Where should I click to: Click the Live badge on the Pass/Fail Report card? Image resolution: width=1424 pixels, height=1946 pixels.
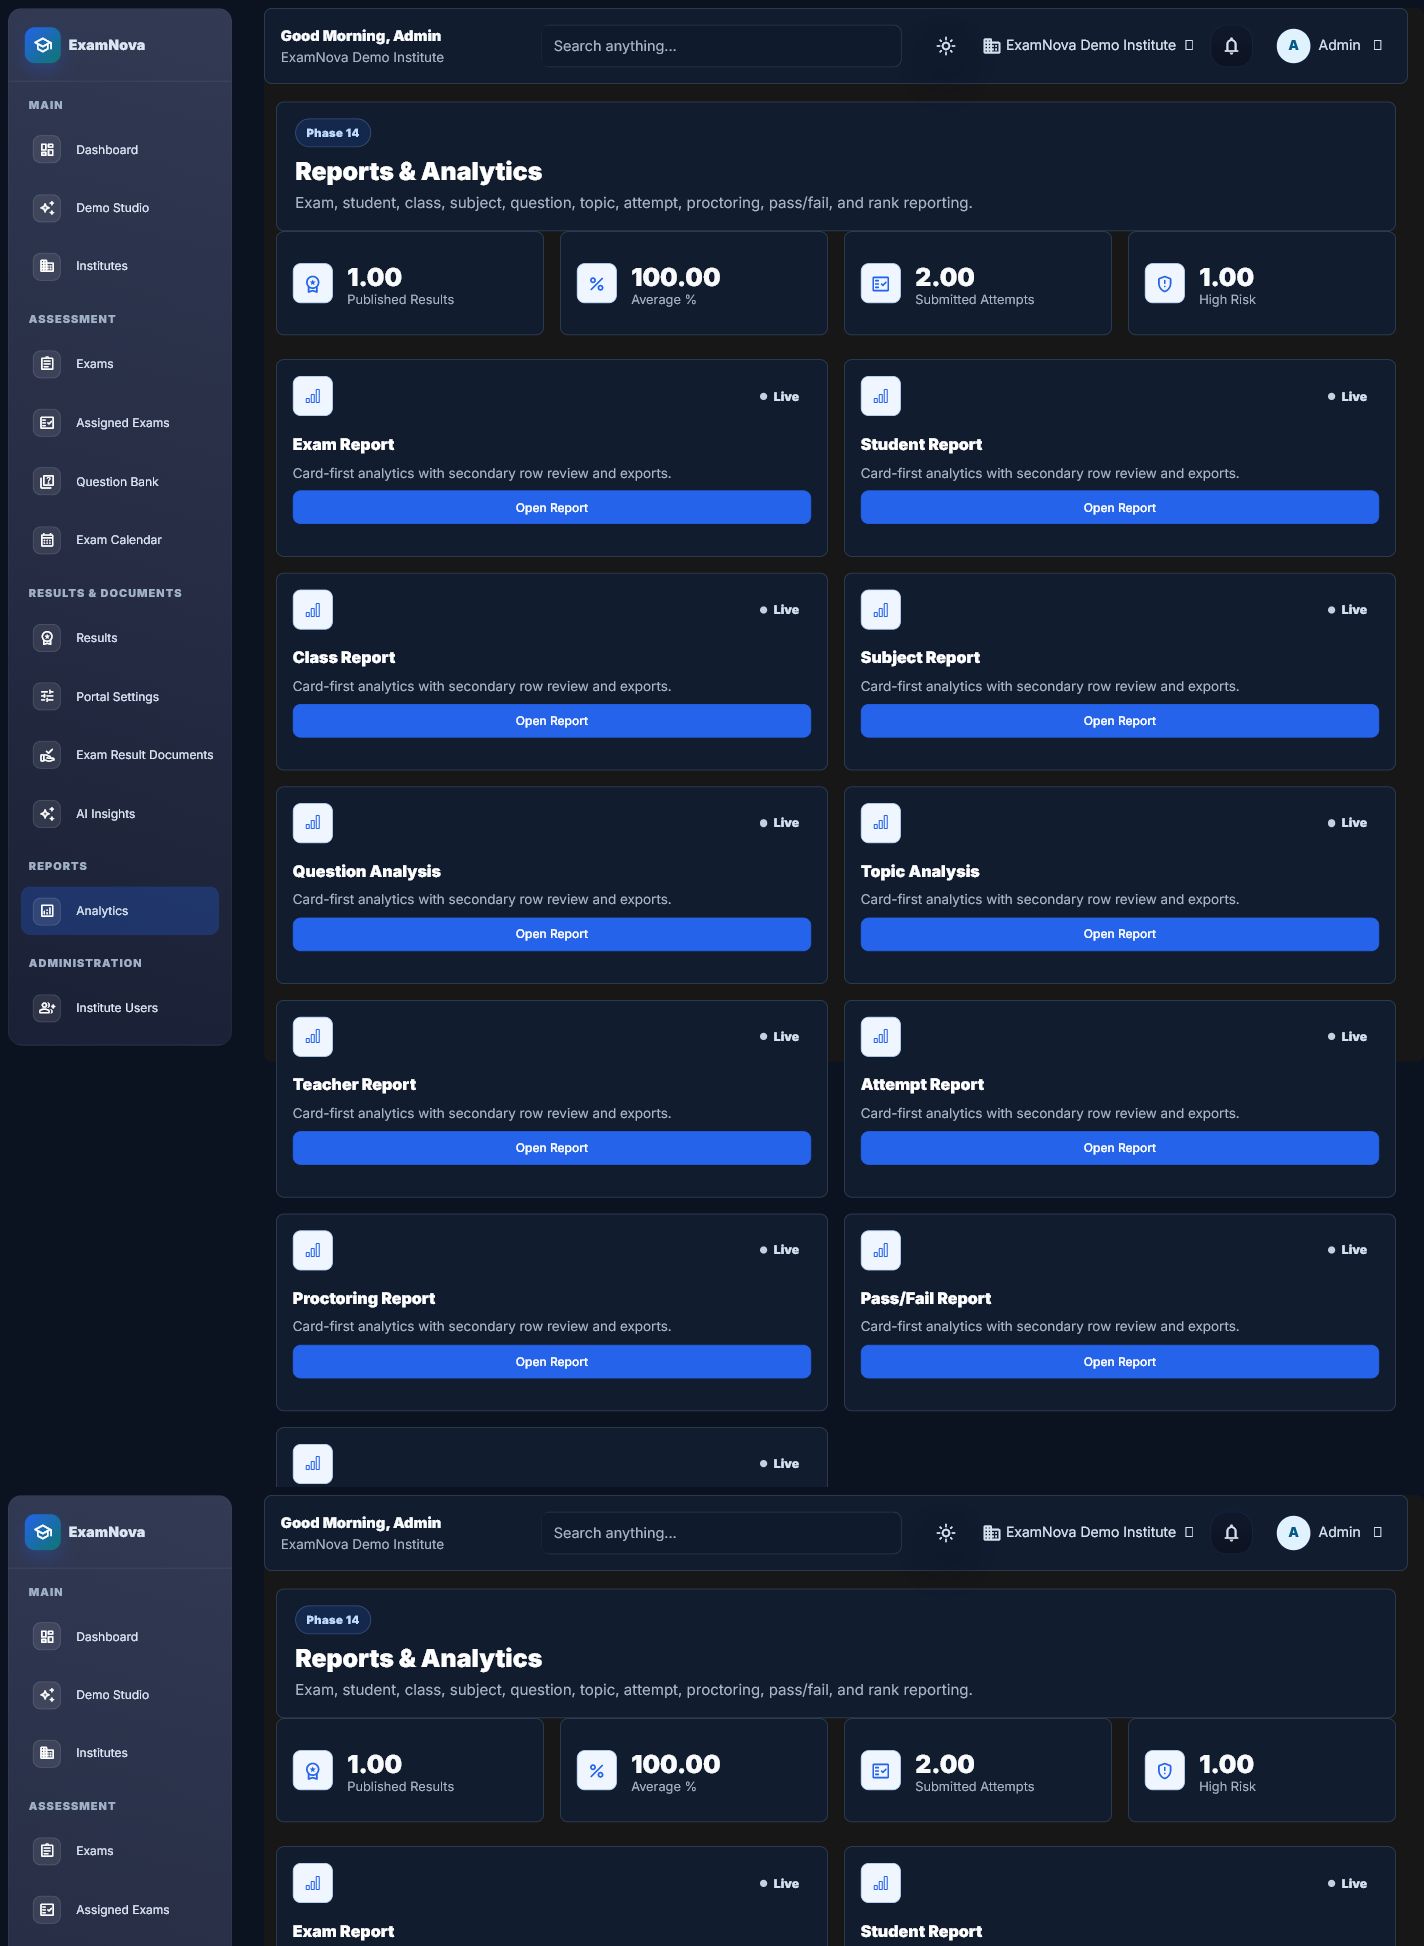coord(1347,1250)
